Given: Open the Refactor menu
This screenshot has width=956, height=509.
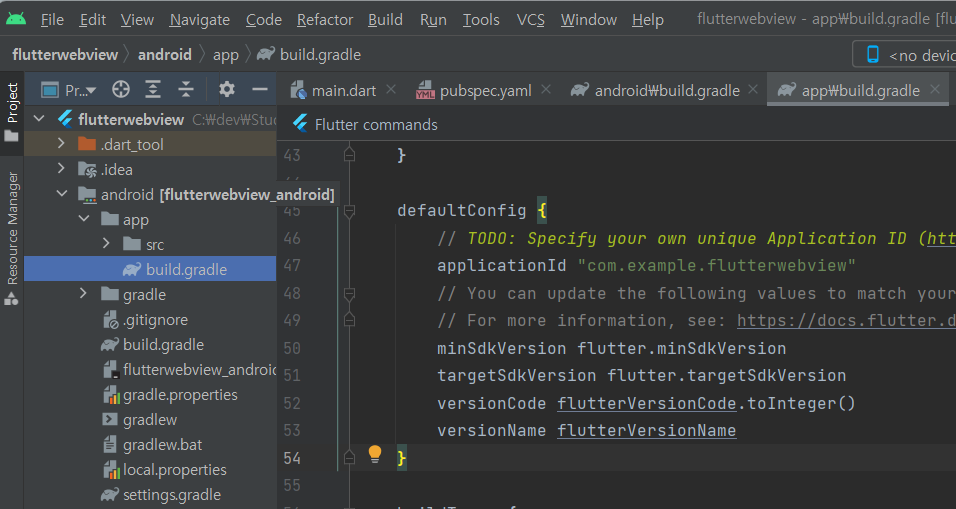Looking at the screenshot, I should tap(325, 20).
